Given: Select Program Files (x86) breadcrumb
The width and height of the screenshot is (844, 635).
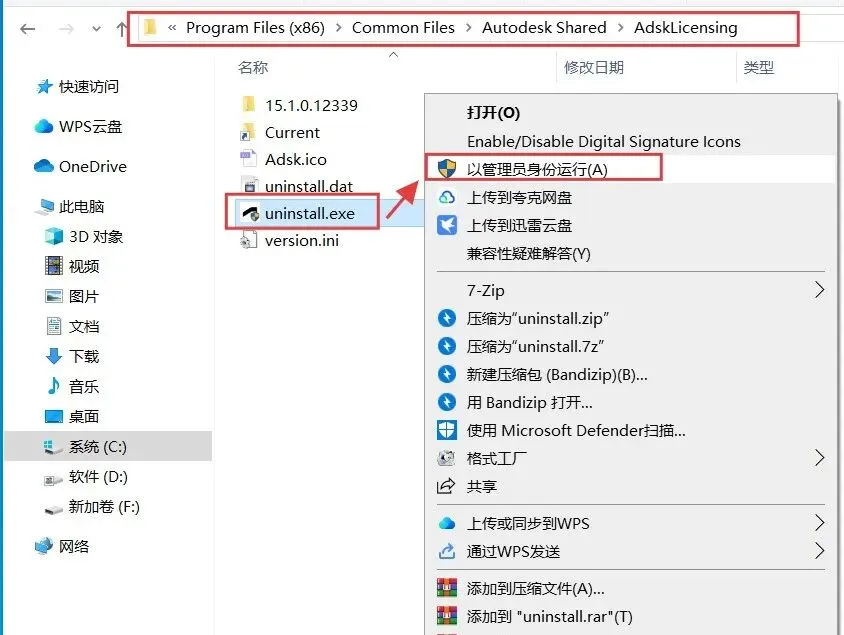Looking at the screenshot, I should click(255, 27).
